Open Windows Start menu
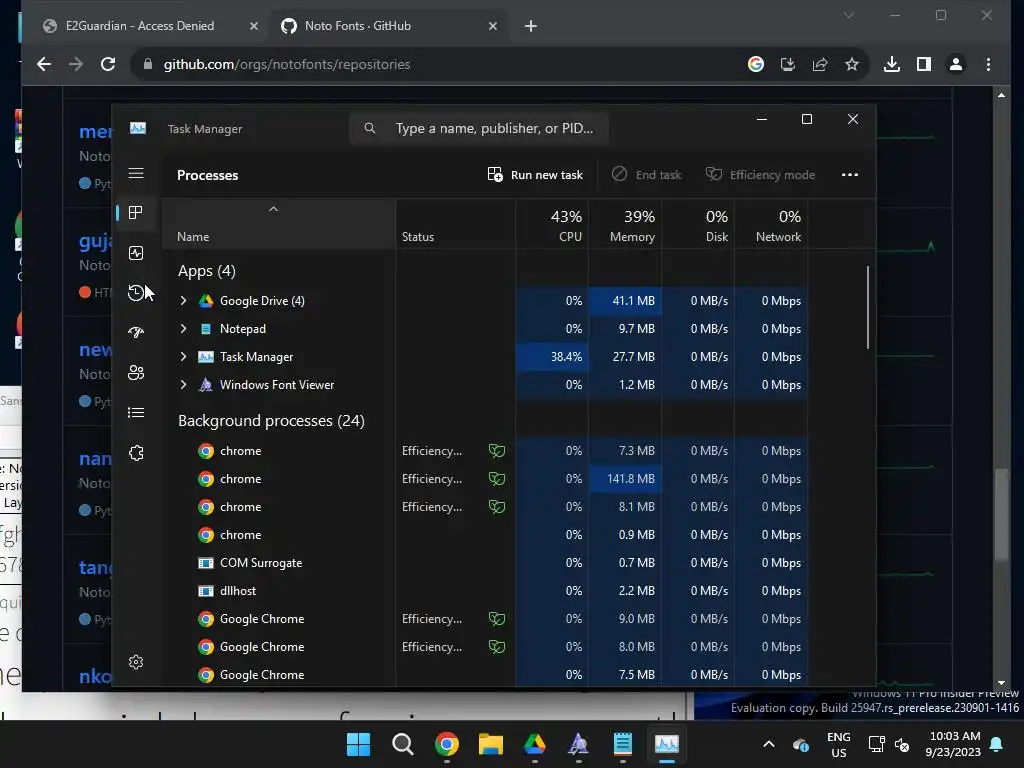1024x768 pixels. tap(358, 744)
